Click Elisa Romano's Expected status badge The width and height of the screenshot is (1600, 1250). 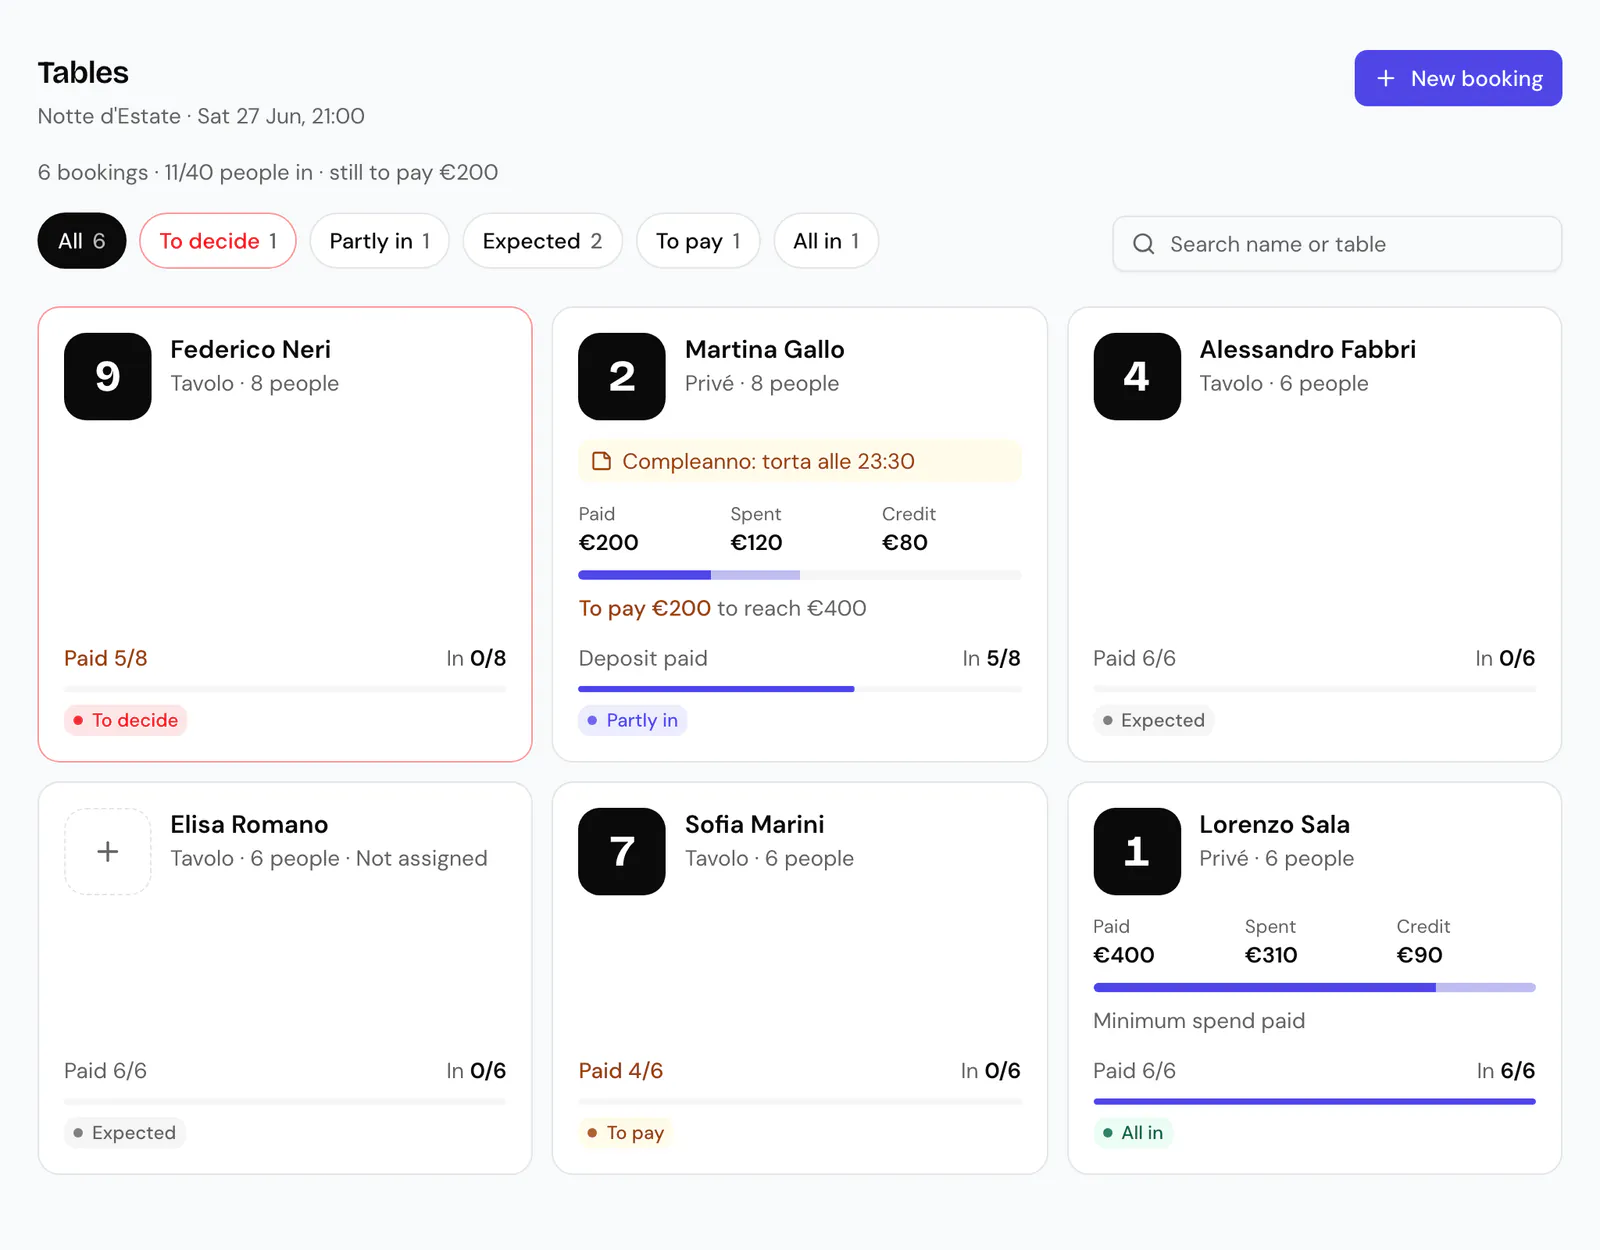[124, 1133]
